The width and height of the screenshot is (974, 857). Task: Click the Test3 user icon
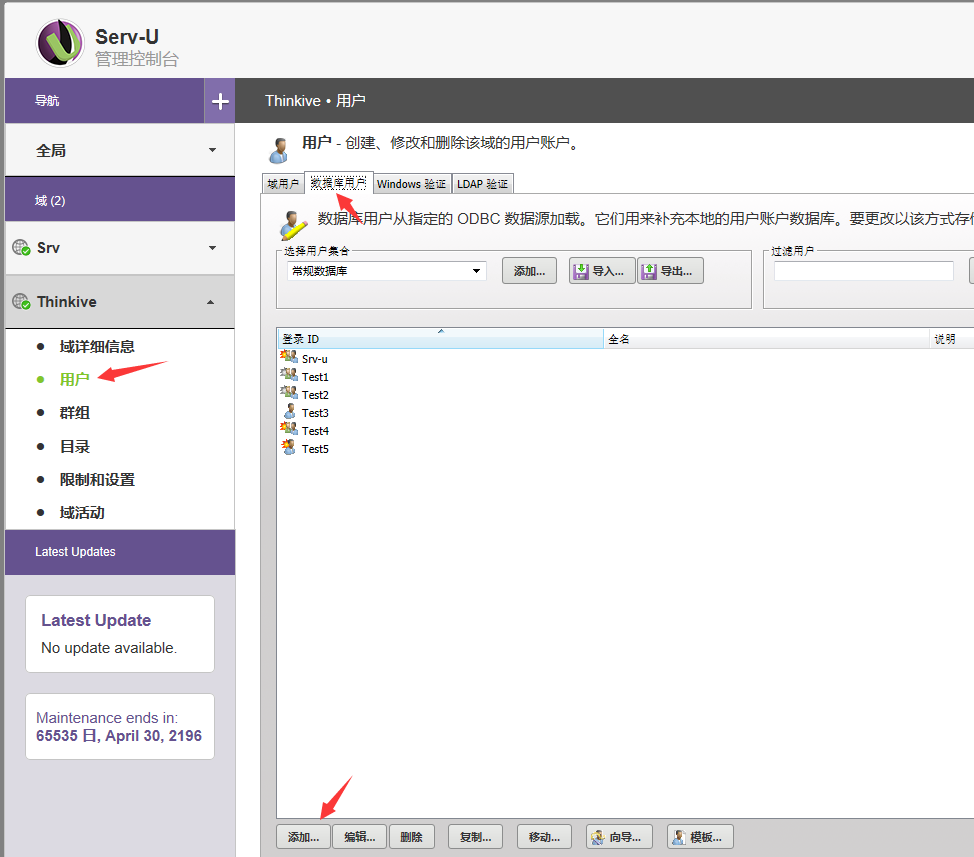pos(289,411)
